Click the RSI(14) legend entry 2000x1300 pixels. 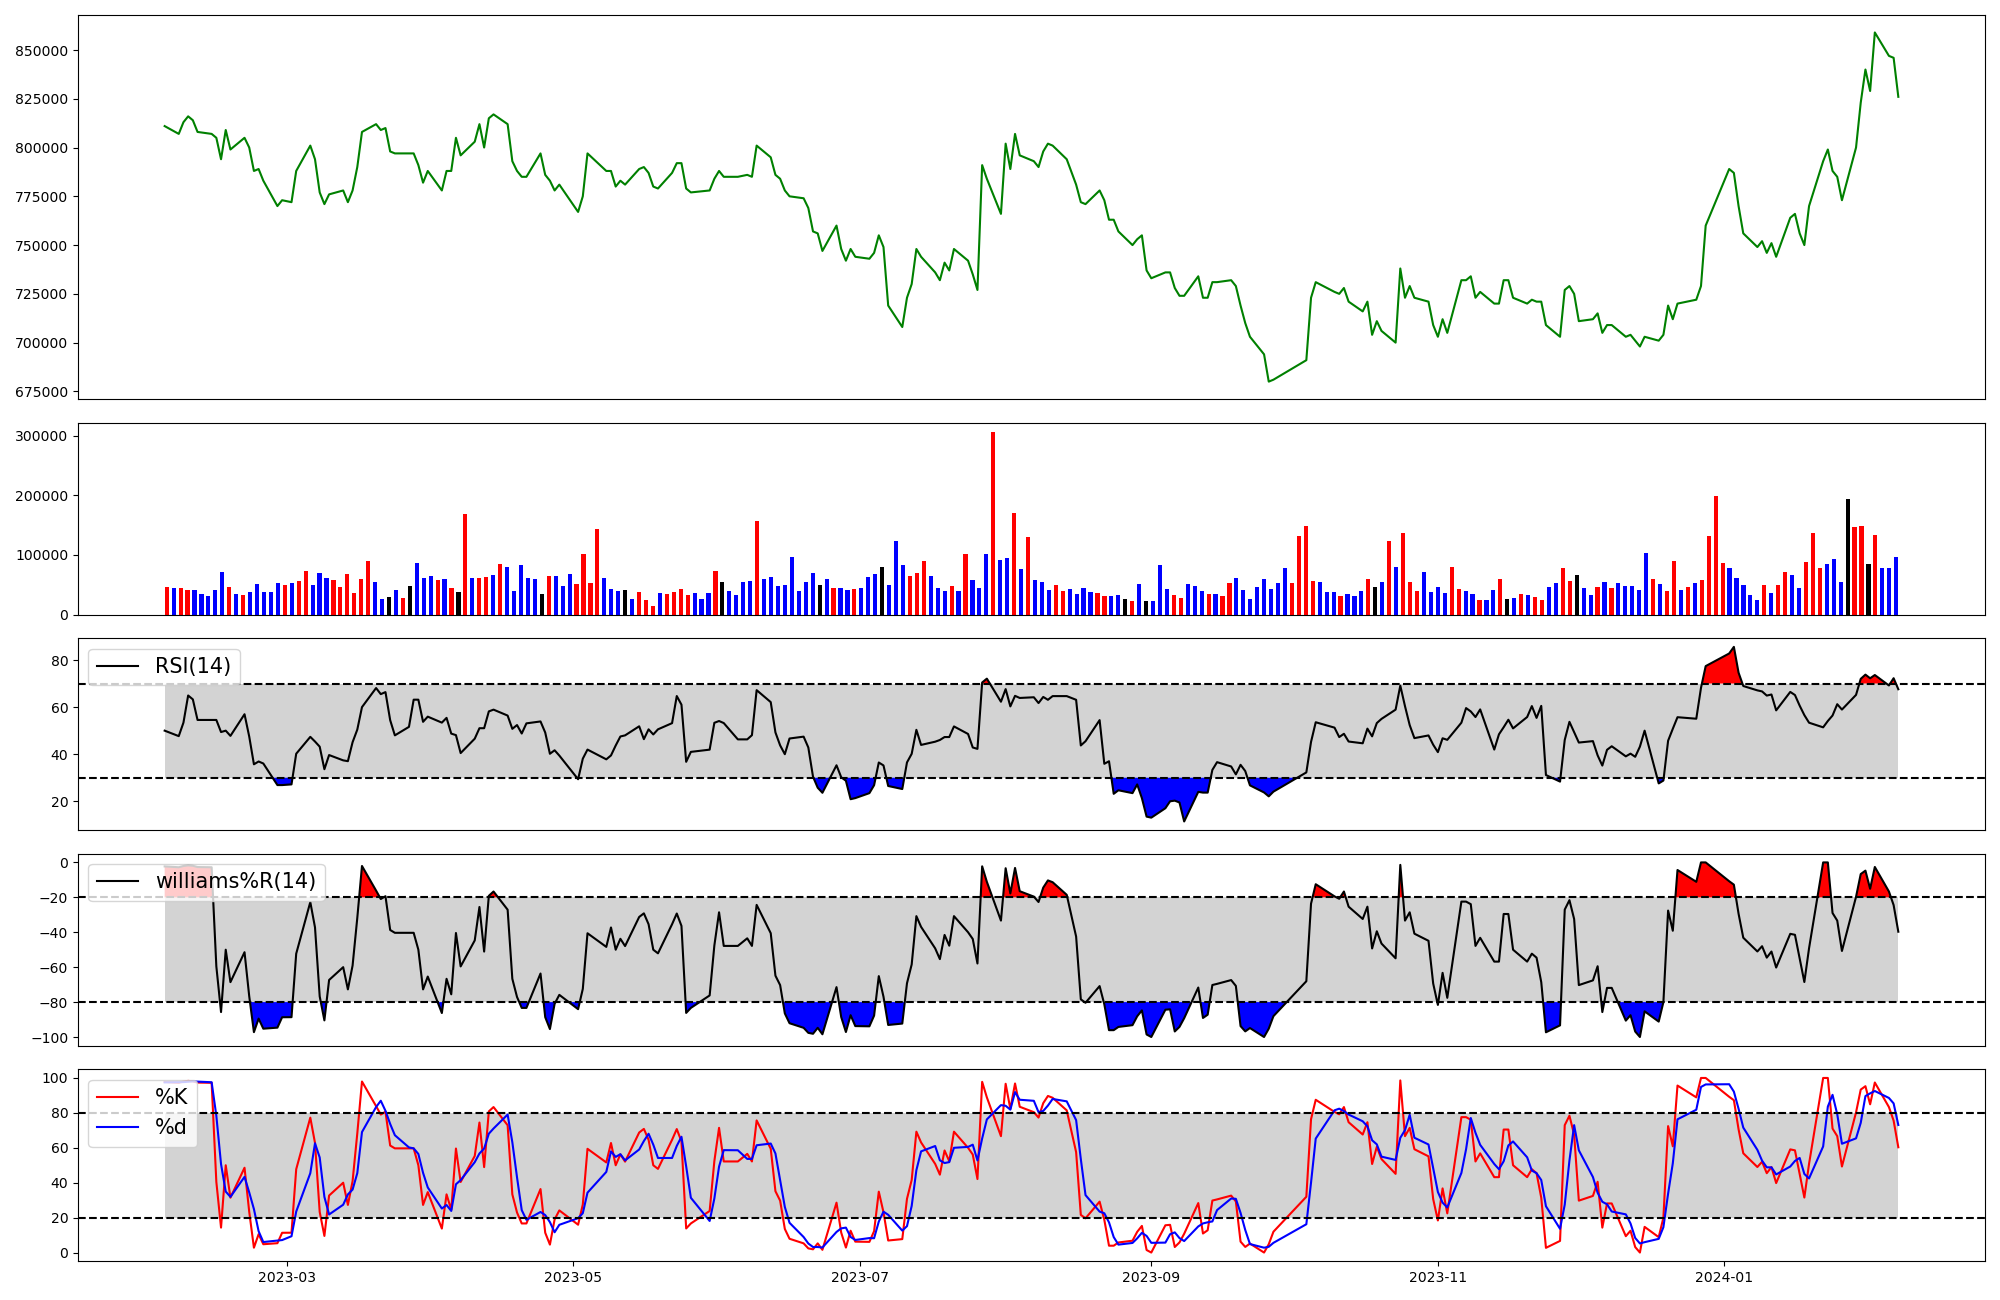[192, 666]
